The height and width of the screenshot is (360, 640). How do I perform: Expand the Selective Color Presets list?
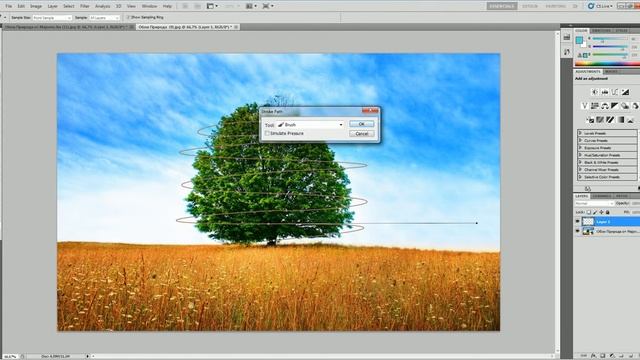580,177
